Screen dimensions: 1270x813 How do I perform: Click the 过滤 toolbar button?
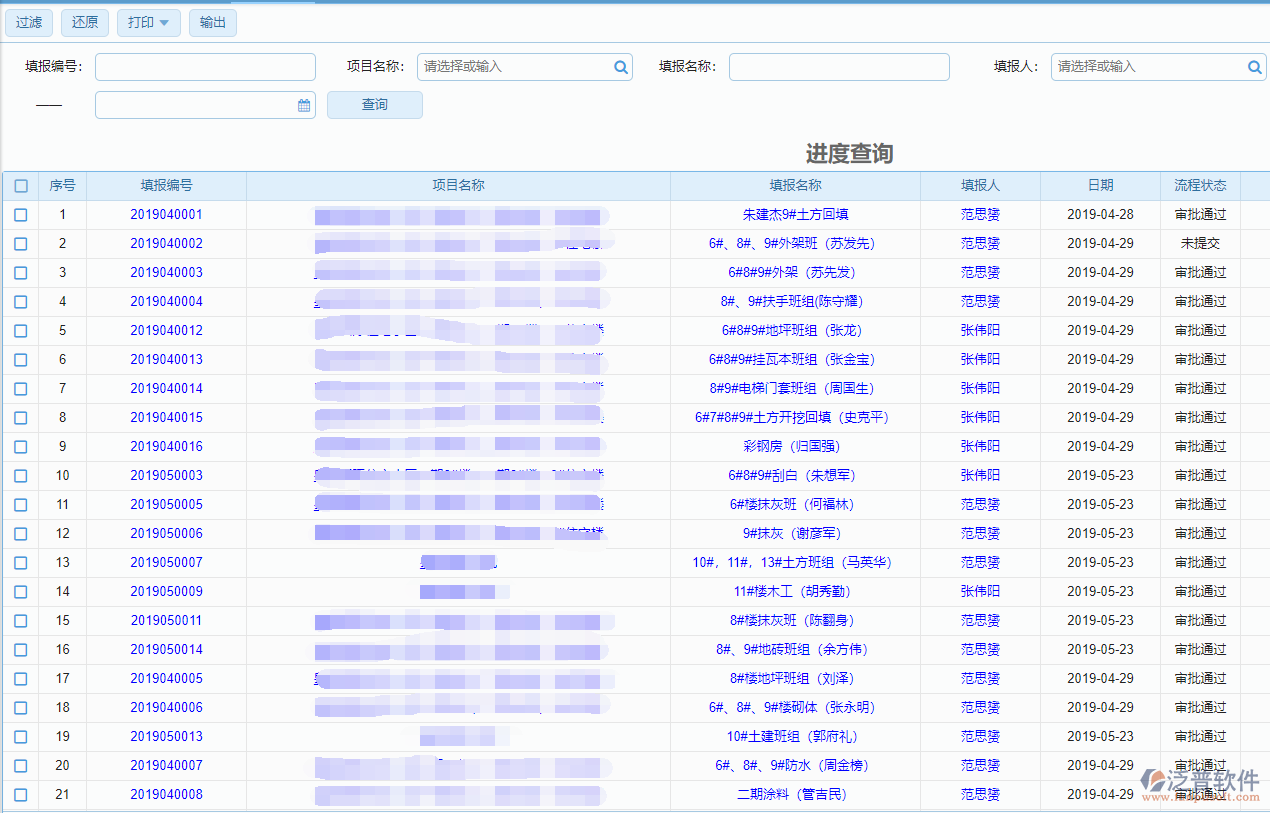click(29, 23)
